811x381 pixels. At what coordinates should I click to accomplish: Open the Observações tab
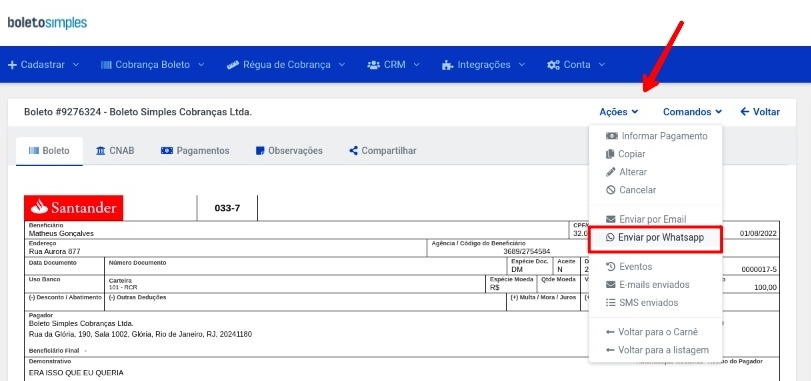pyautogui.click(x=289, y=151)
